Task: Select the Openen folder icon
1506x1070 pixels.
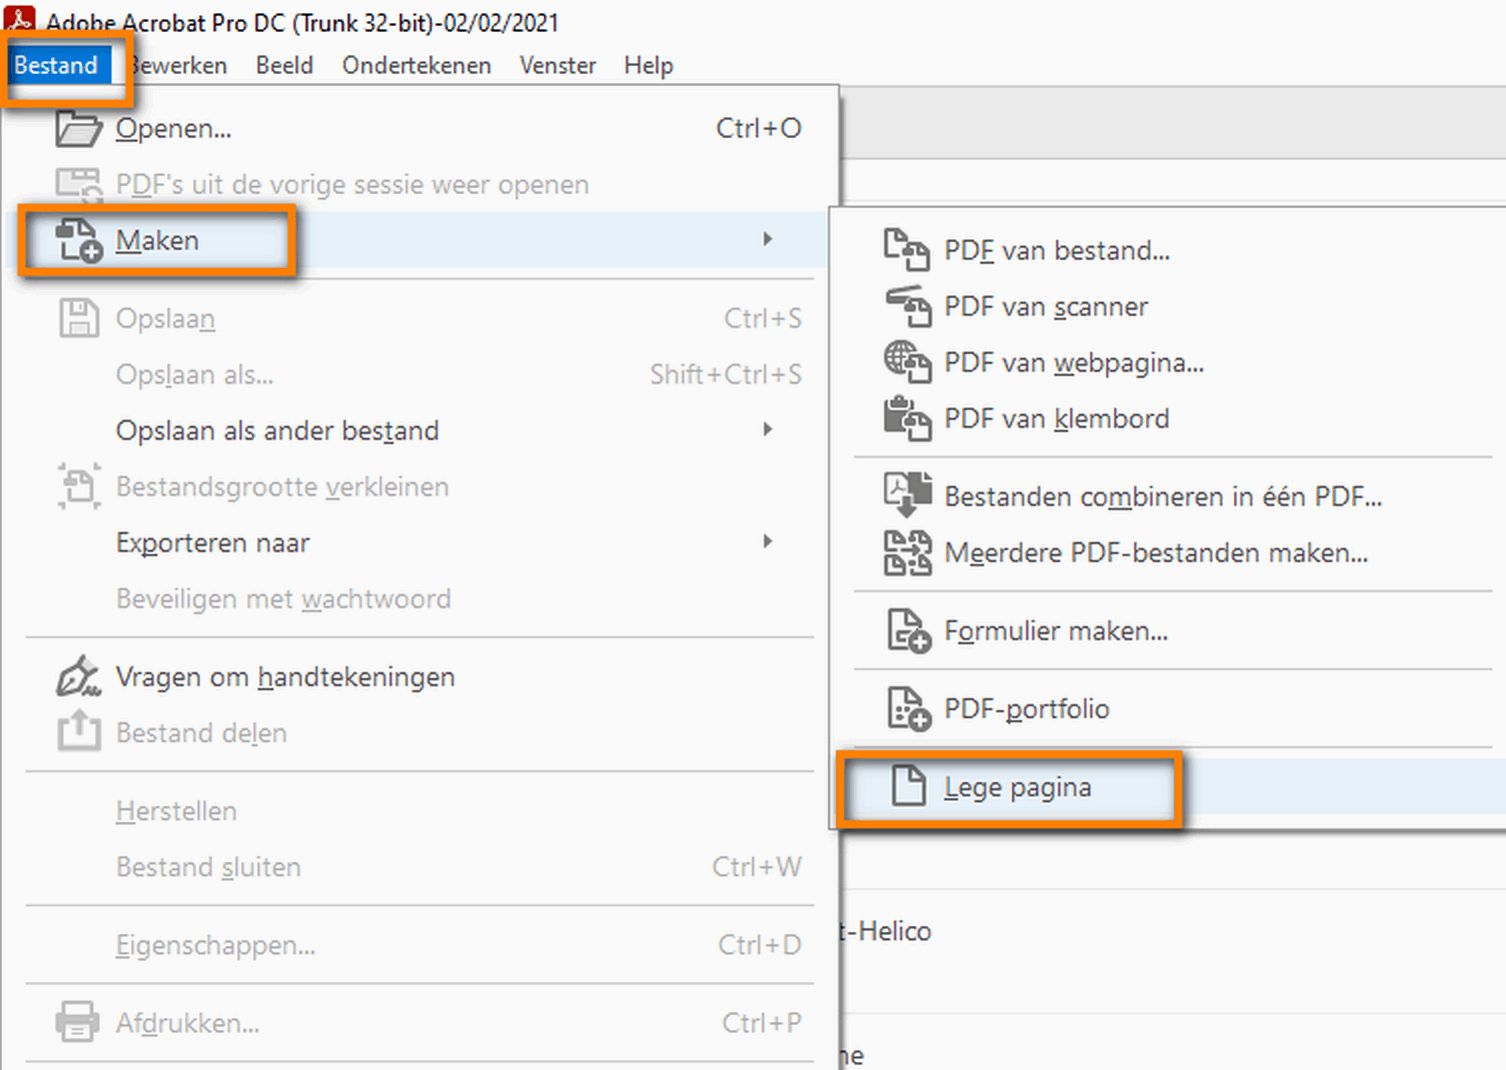Action: 78,128
